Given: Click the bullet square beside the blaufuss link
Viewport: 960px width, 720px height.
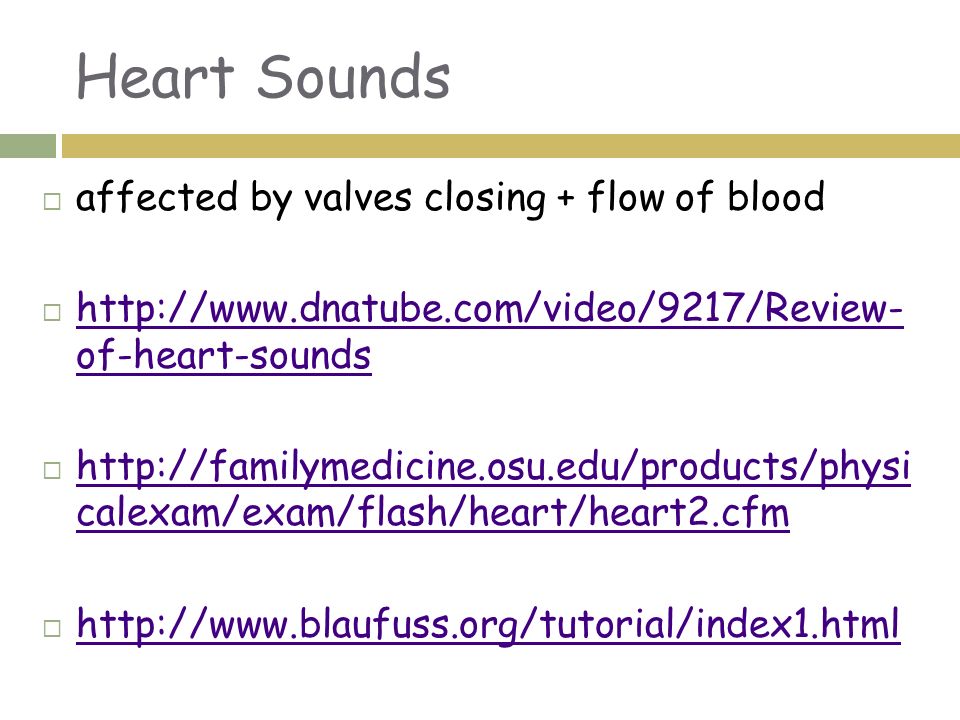Looking at the screenshot, I should [52, 628].
